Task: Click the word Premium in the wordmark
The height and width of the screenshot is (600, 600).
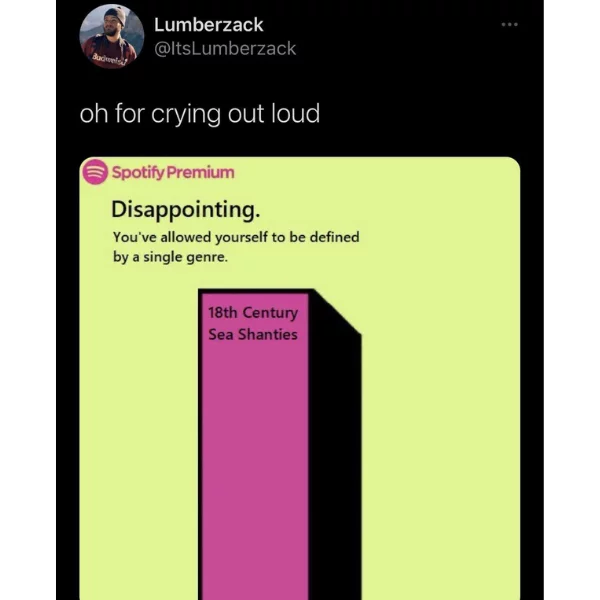Action: point(201,172)
